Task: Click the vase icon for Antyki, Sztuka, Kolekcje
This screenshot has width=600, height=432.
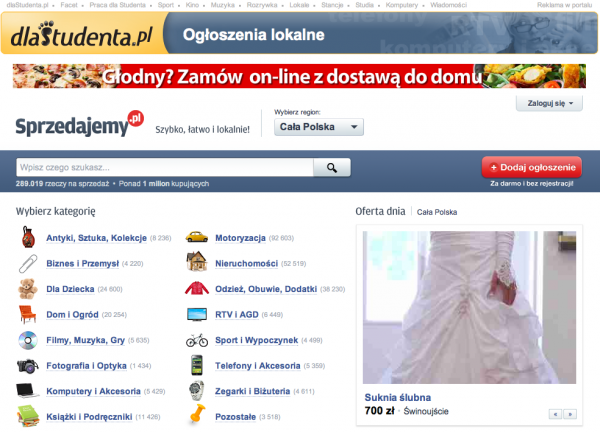Action: tap(28, 238)
